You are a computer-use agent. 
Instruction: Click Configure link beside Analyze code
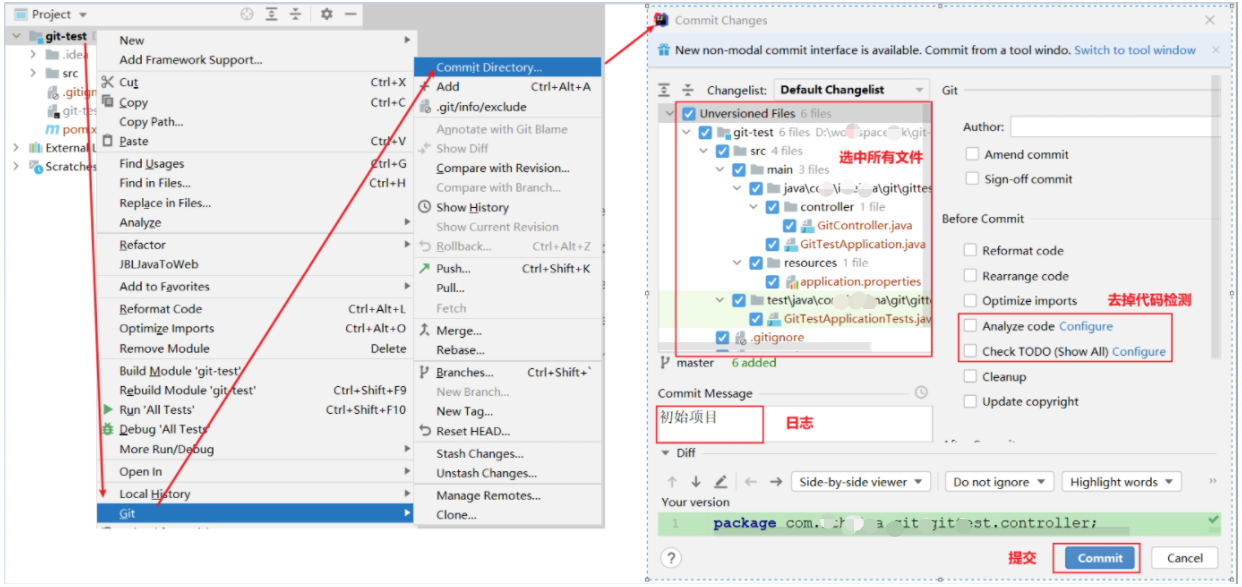pyautogui.click(x=1086, y=326)
